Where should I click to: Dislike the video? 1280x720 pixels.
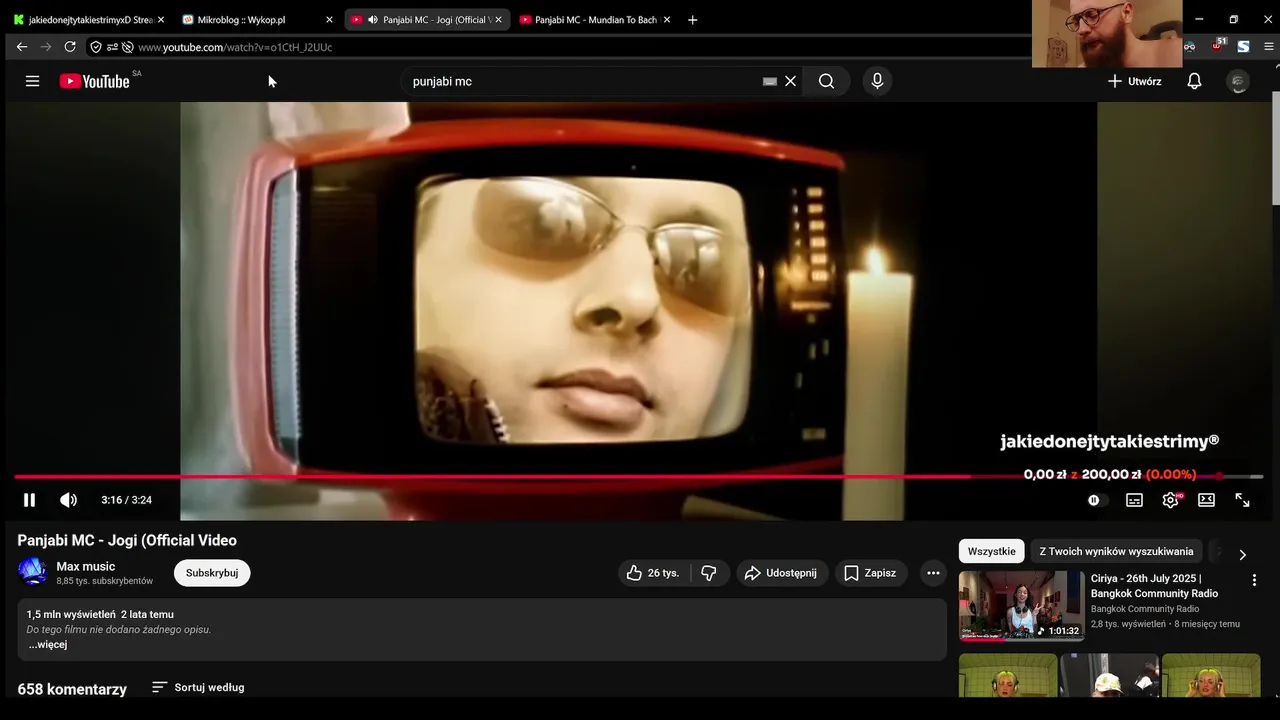(x=709, y=573)
